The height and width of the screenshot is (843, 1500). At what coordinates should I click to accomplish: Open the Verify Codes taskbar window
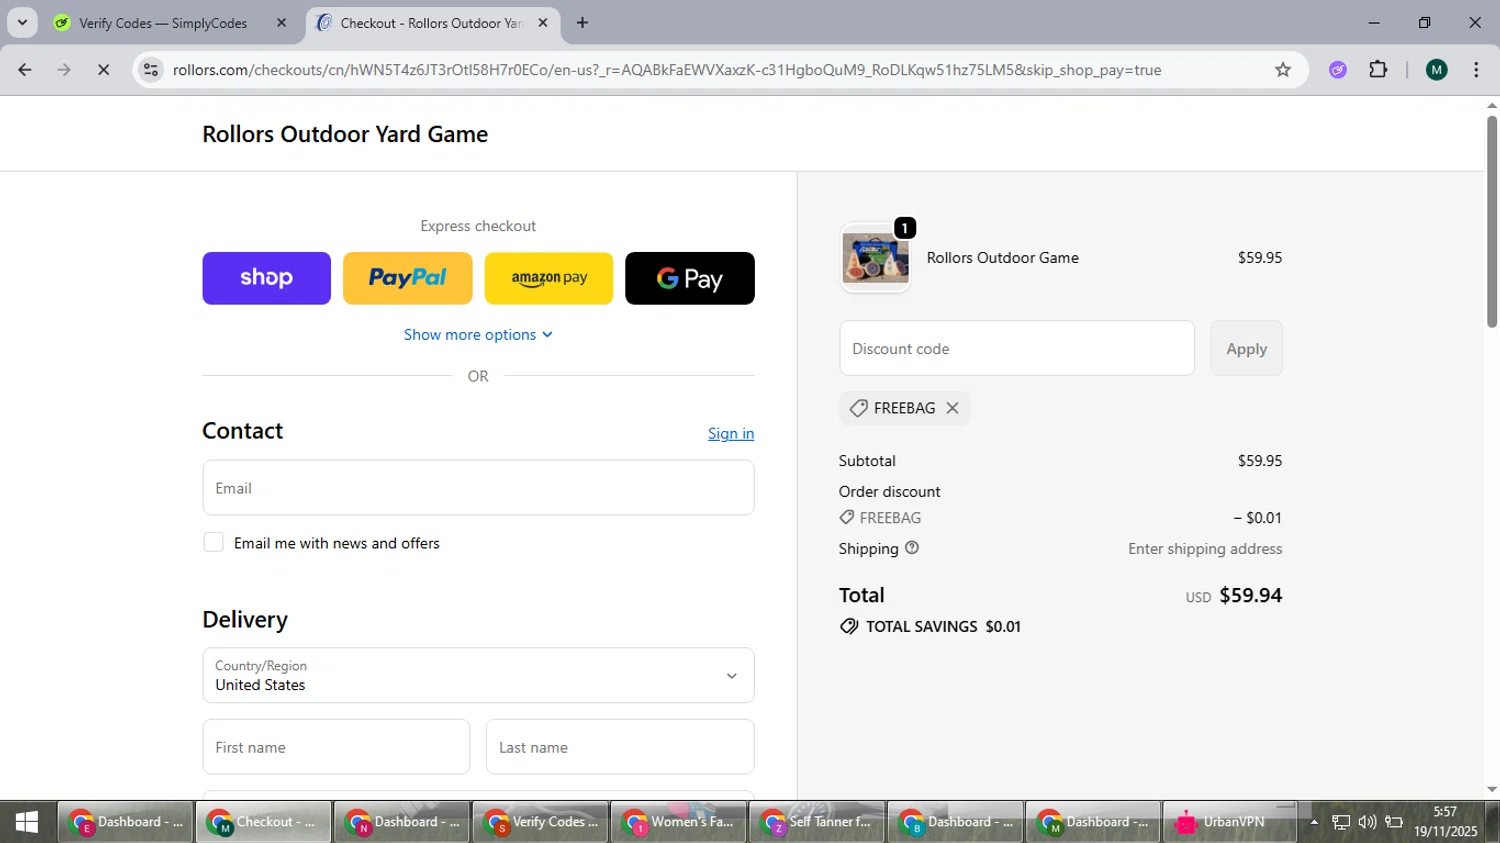[540, 822]
